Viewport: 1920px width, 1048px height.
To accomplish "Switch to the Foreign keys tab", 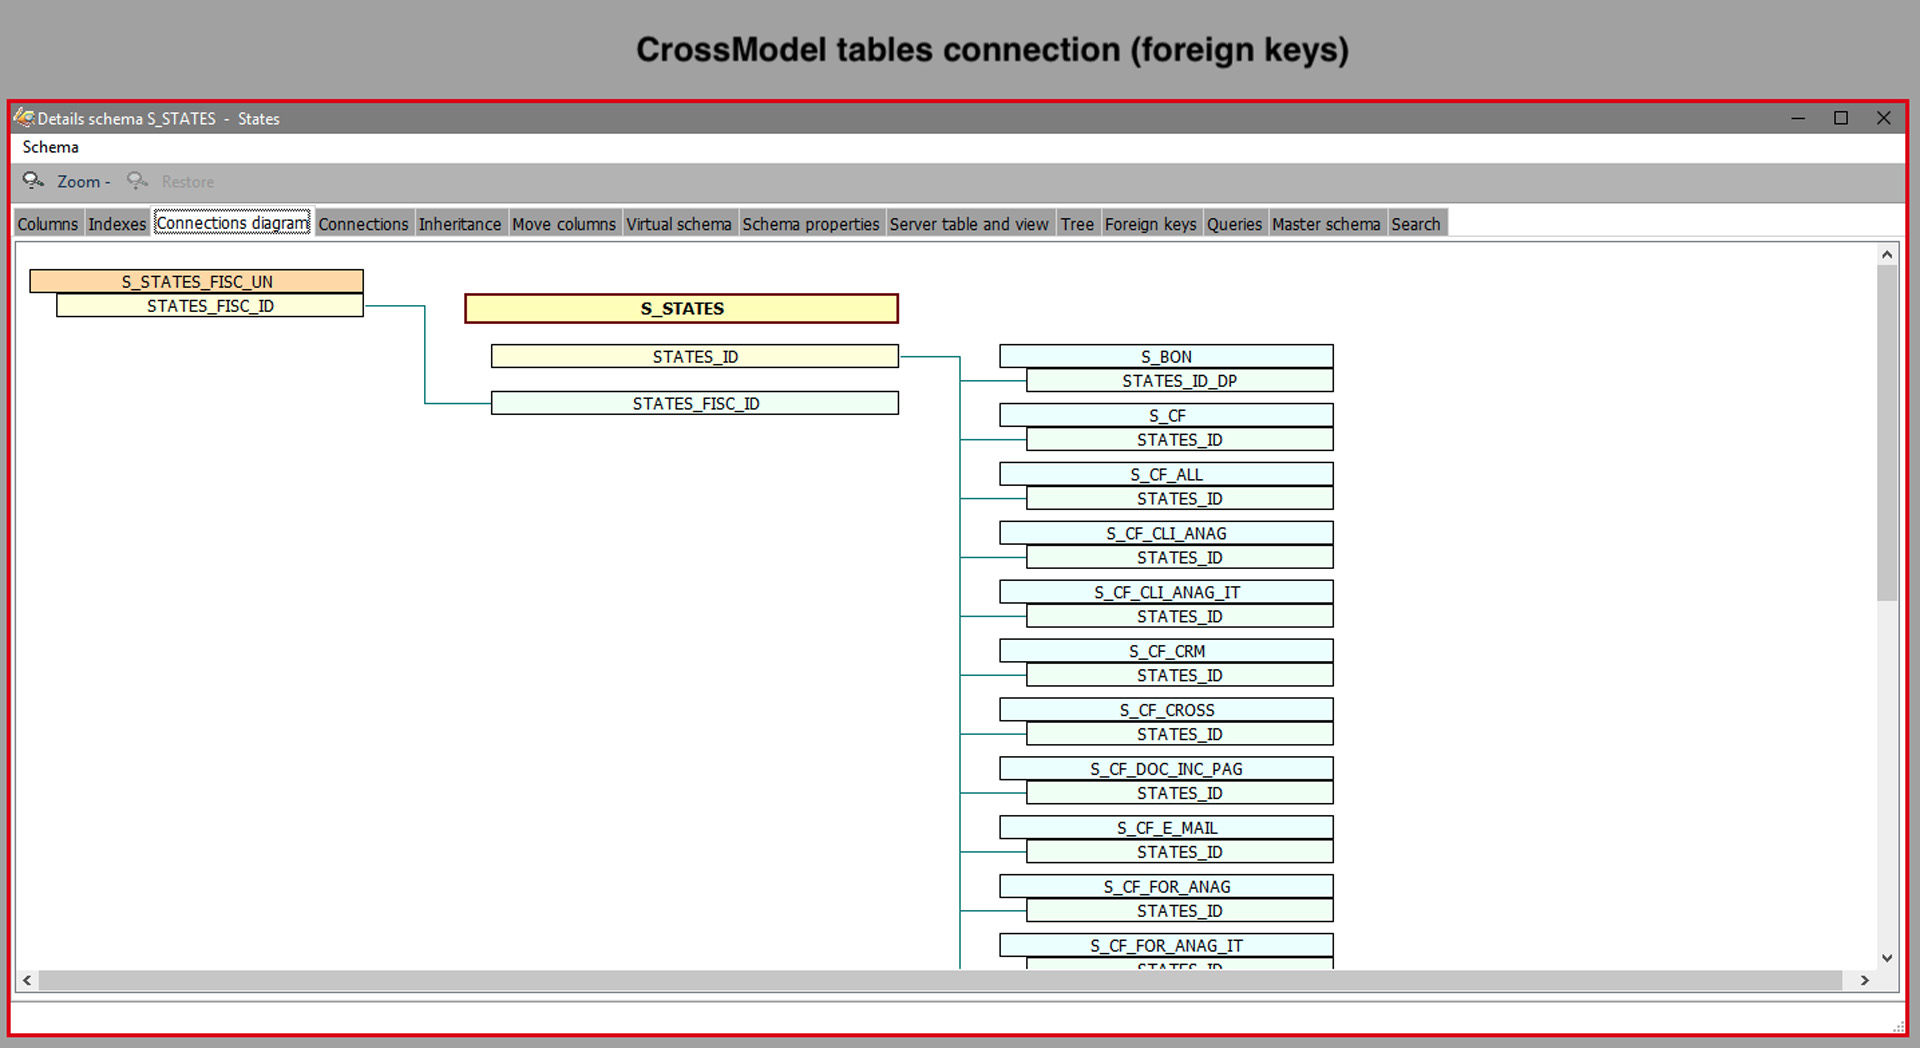I will coord(1150,224).
